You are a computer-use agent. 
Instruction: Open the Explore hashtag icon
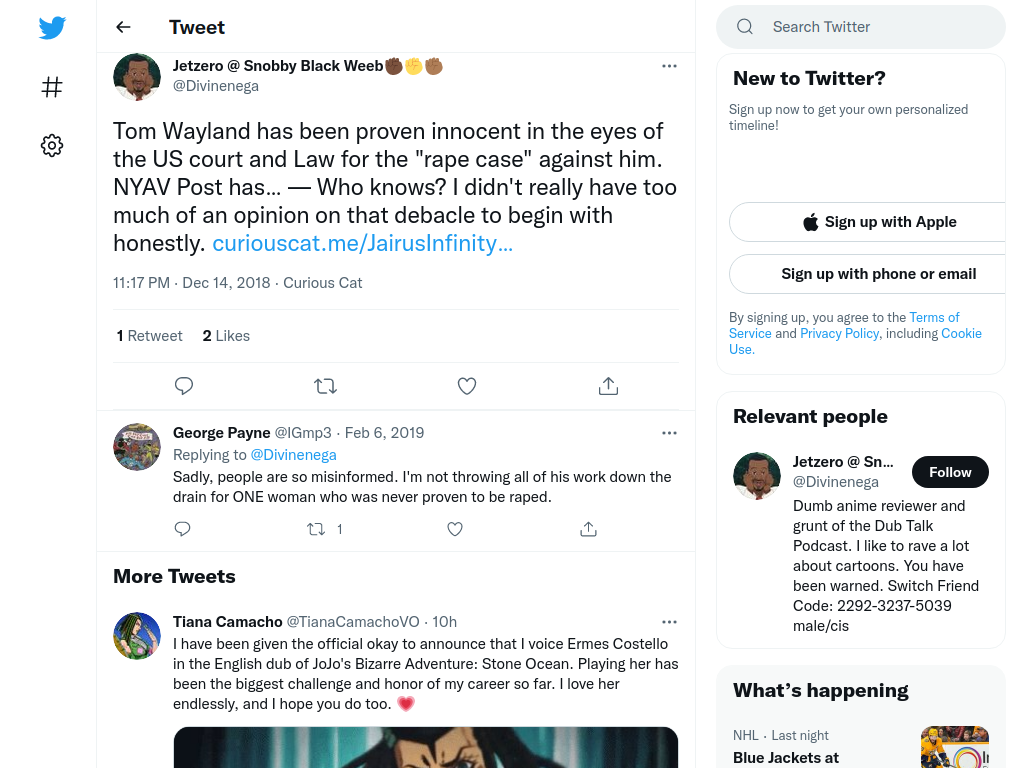(52, 87)
